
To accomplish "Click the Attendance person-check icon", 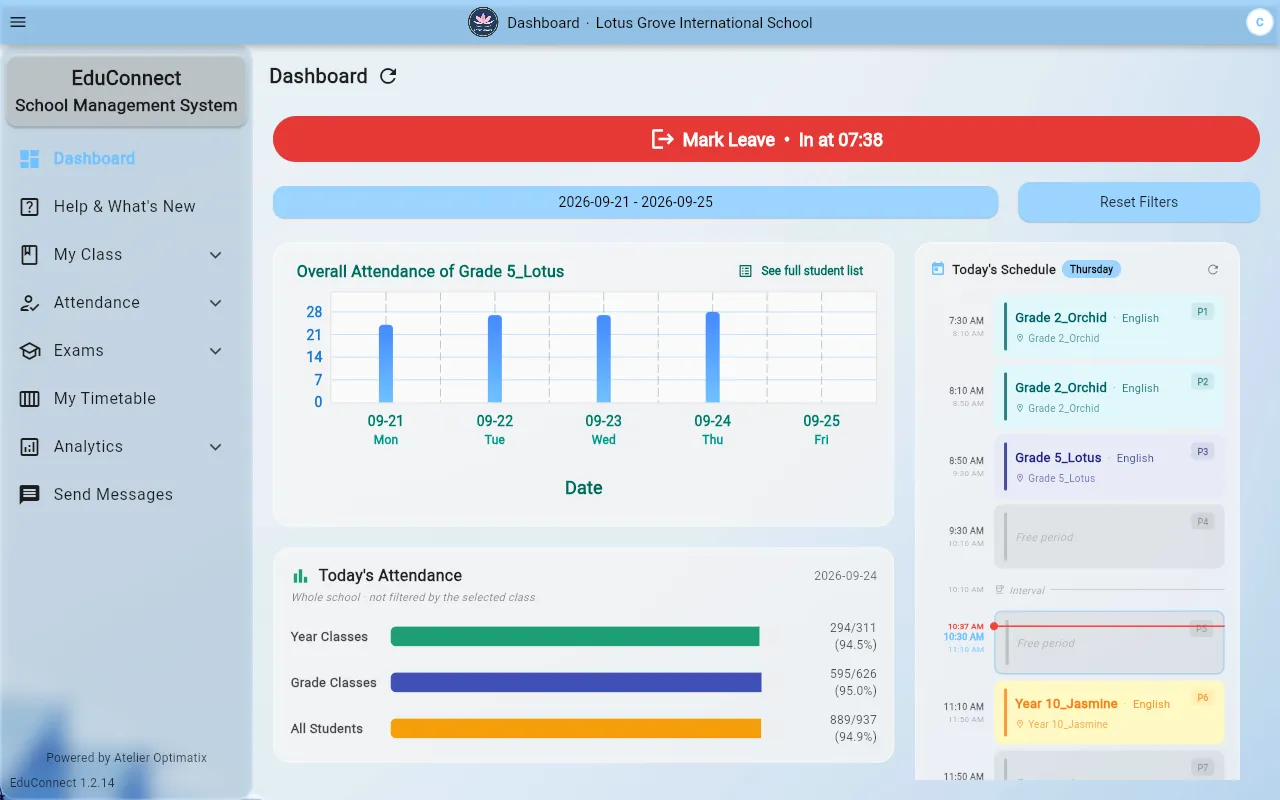I will point(30,302).
